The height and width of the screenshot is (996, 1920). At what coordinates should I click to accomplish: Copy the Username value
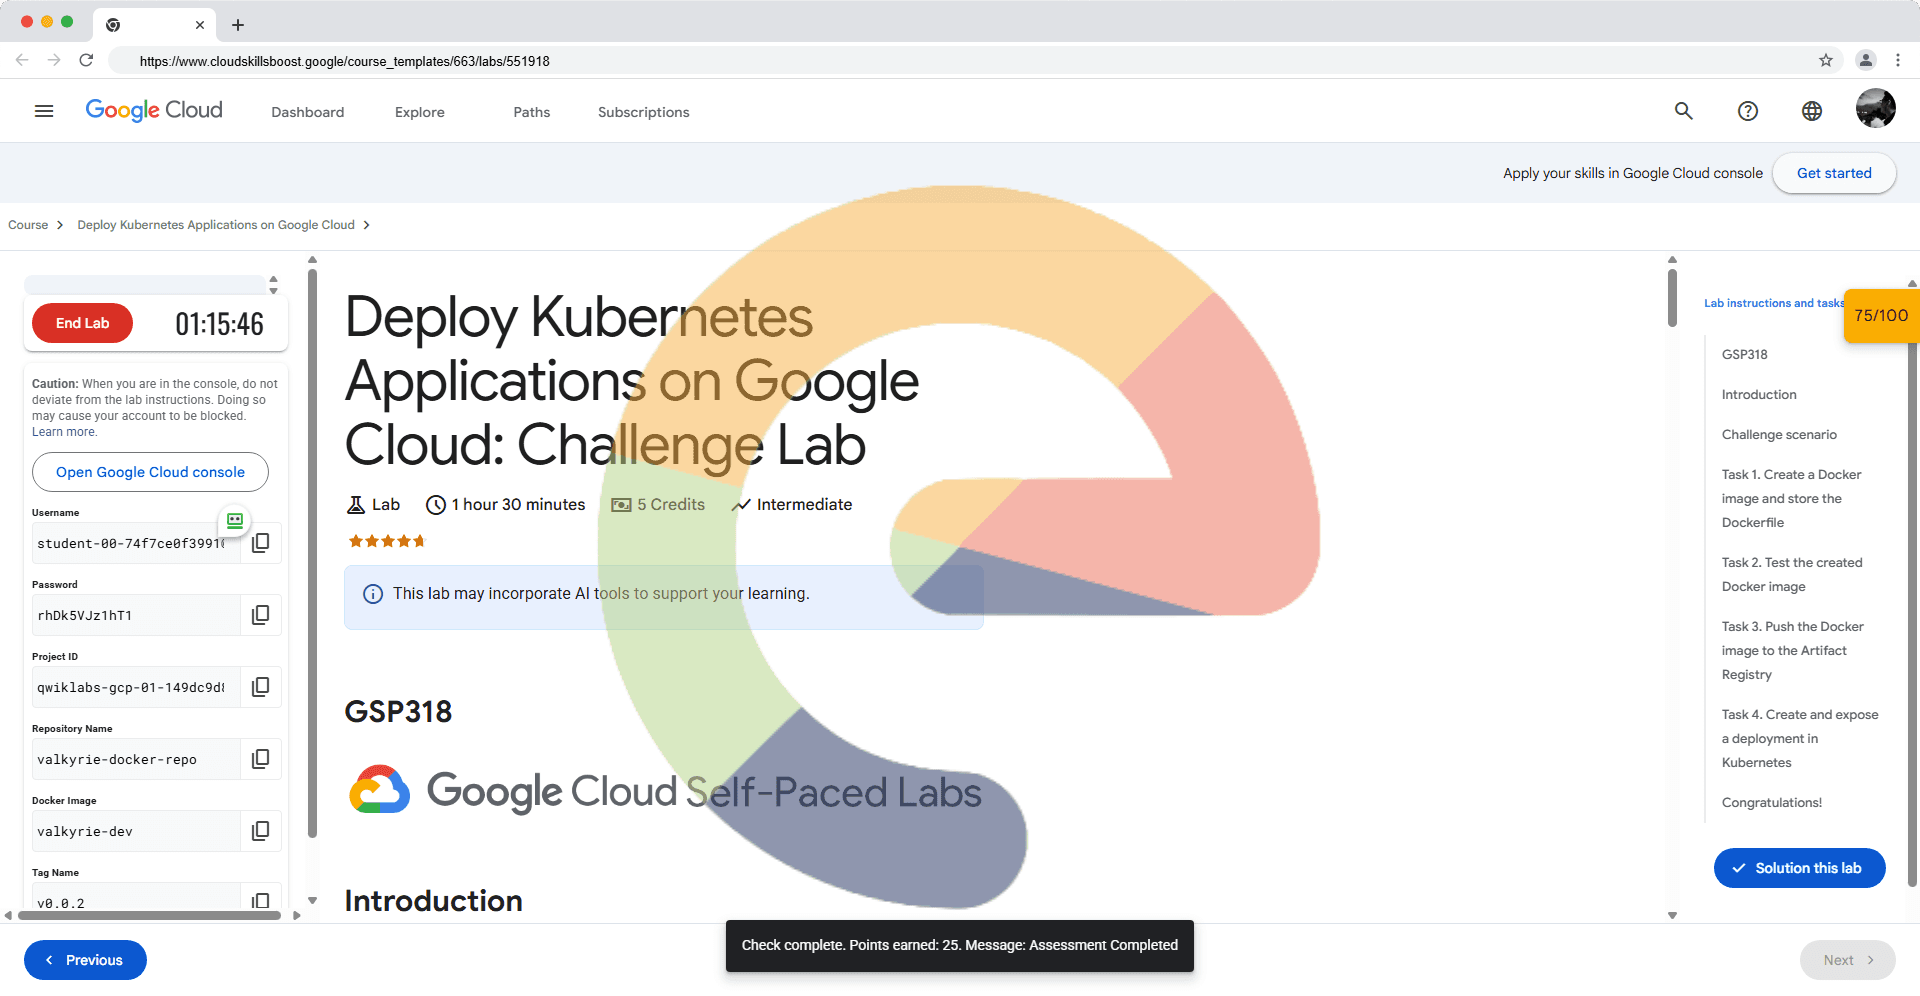(261, 543)
